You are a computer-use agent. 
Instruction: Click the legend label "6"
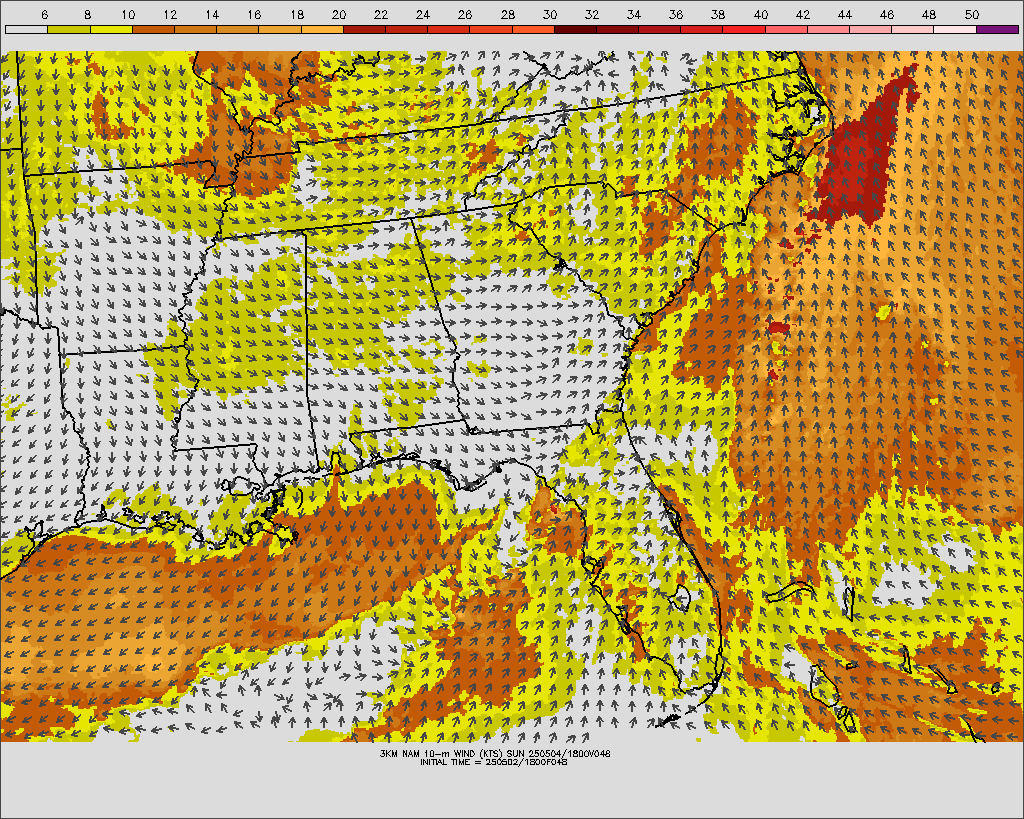point(44,14)
